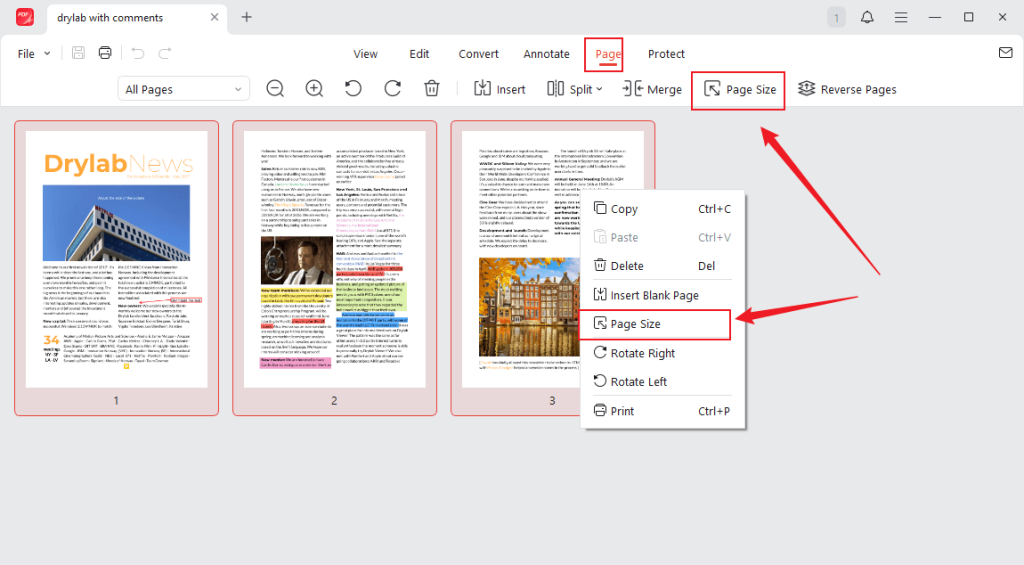
Task: Click the page number 3 label
Action: click(x=552, y=400)
